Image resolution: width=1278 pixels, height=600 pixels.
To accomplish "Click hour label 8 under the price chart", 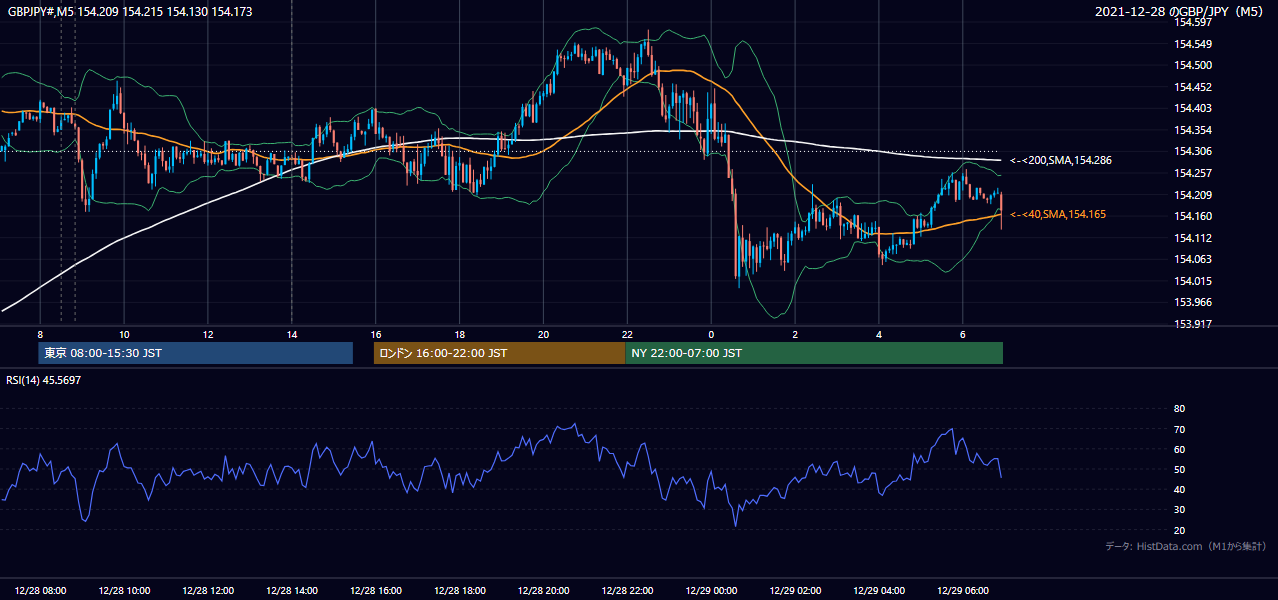I will pos(40,334).
